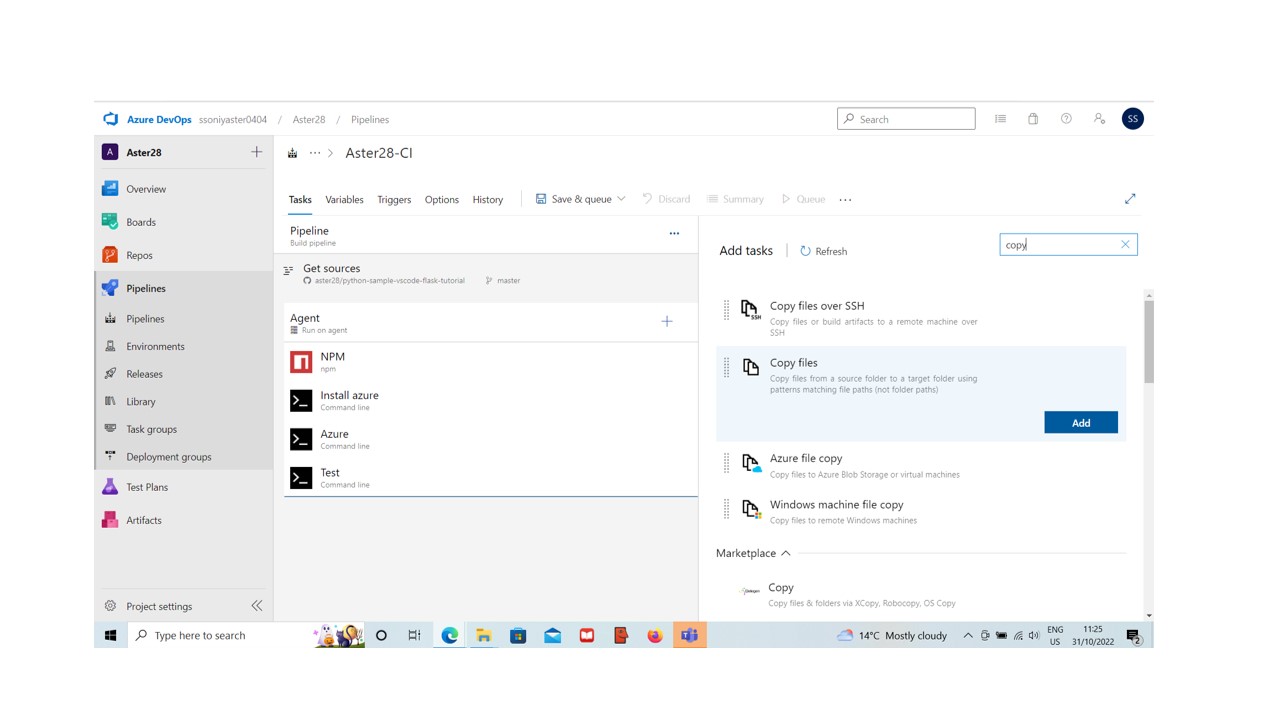Show hidden system tray icons chevron

point(968,635)
